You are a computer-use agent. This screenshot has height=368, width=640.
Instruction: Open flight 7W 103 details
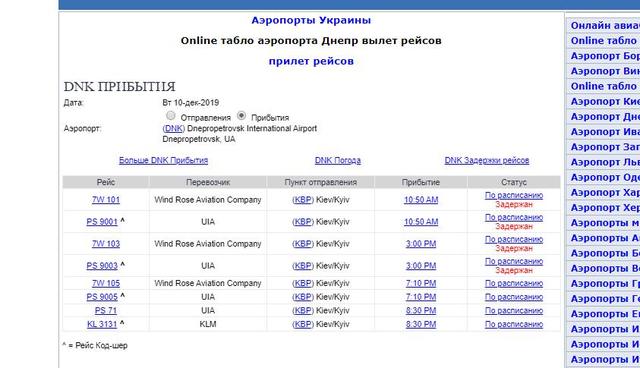click(x=106, y=244)
